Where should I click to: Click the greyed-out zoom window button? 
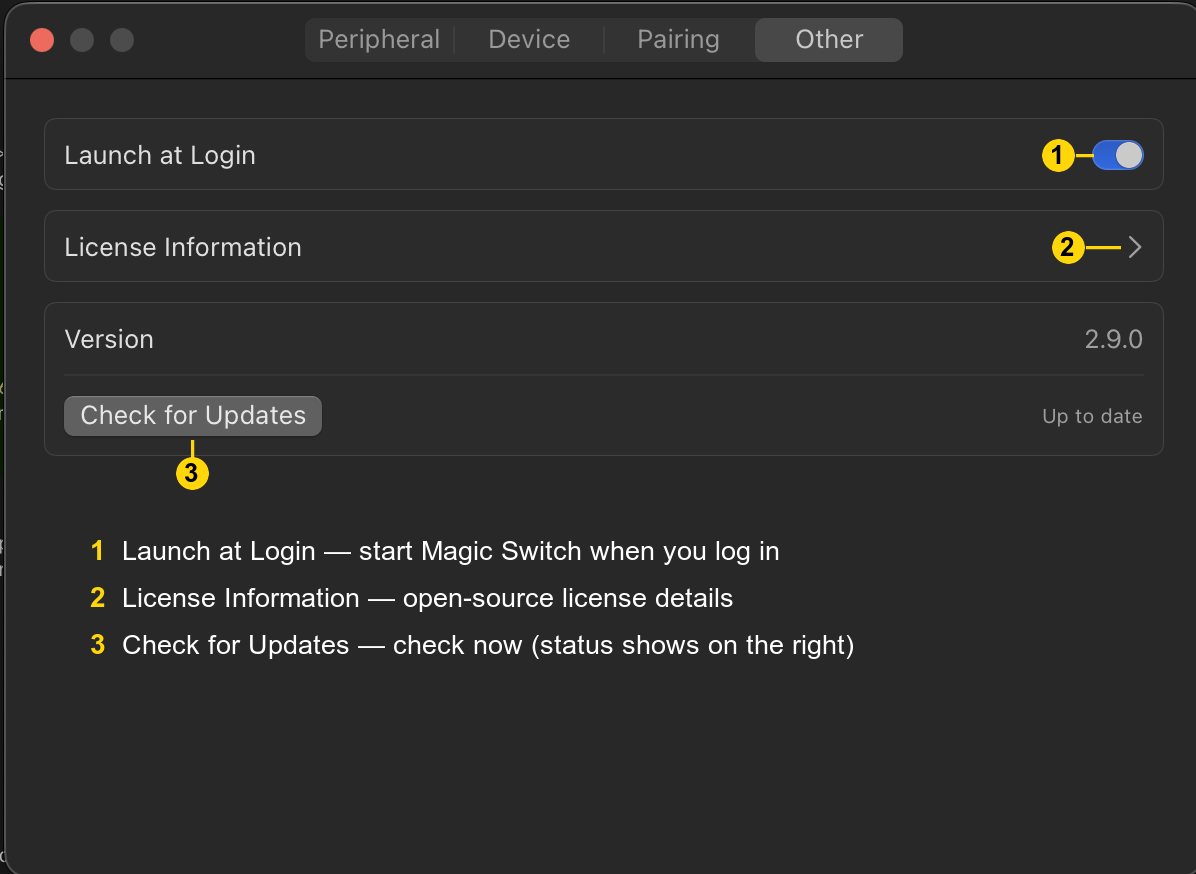point(122,40)
